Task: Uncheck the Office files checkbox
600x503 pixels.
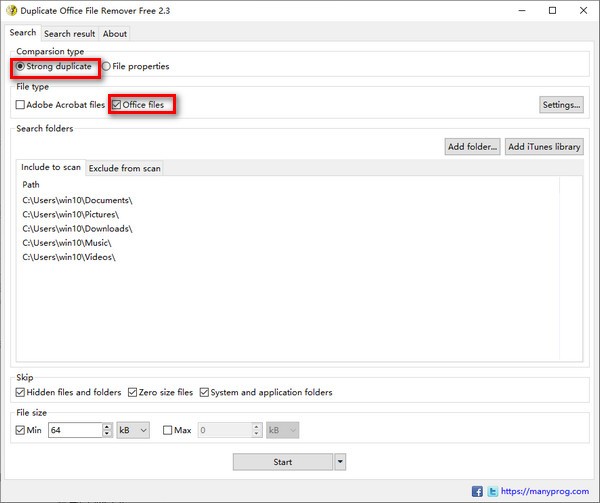Action: click(117, 105)
